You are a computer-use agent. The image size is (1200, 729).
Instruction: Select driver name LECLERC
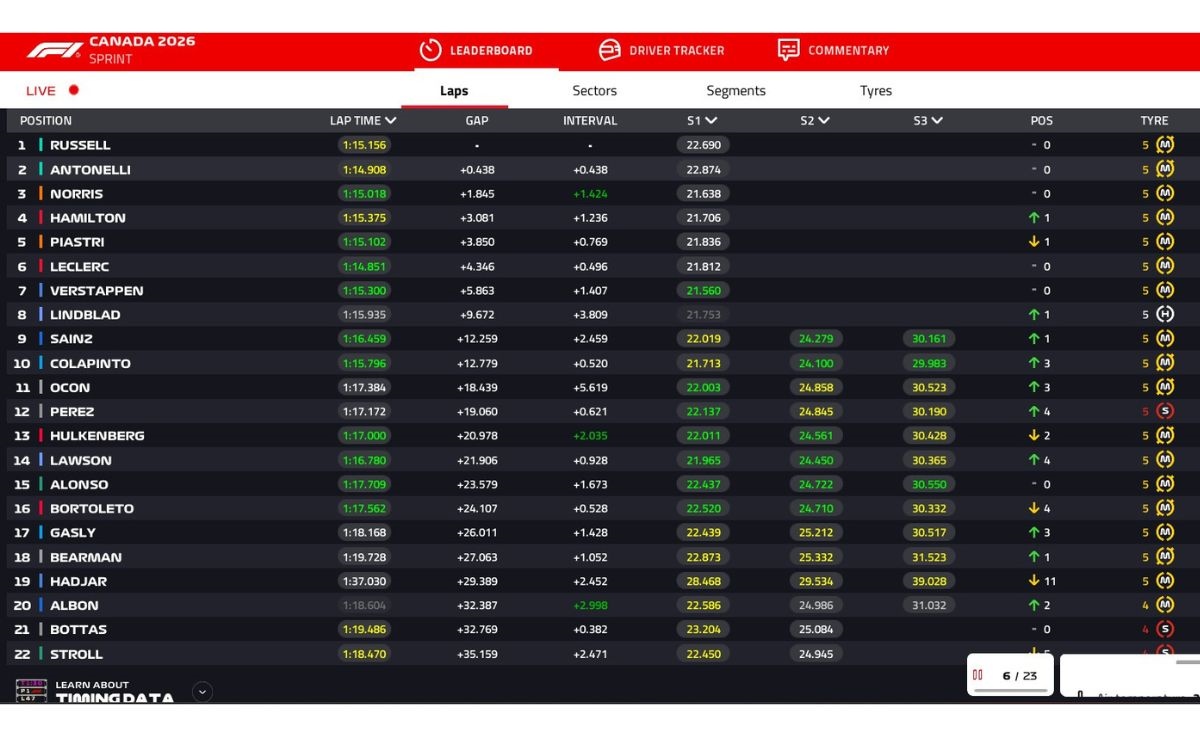click(80, 267)
